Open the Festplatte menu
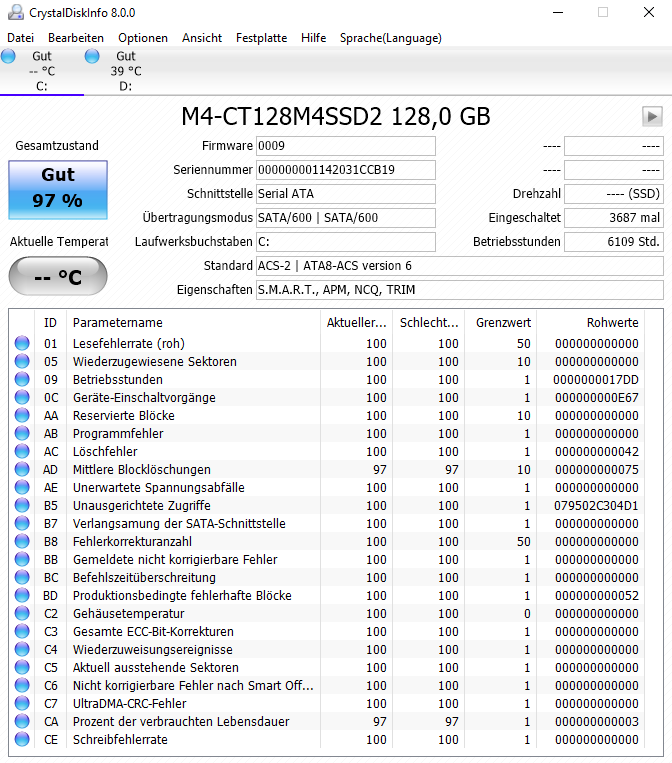Screen dimensions: 672x763 (261, 38)
